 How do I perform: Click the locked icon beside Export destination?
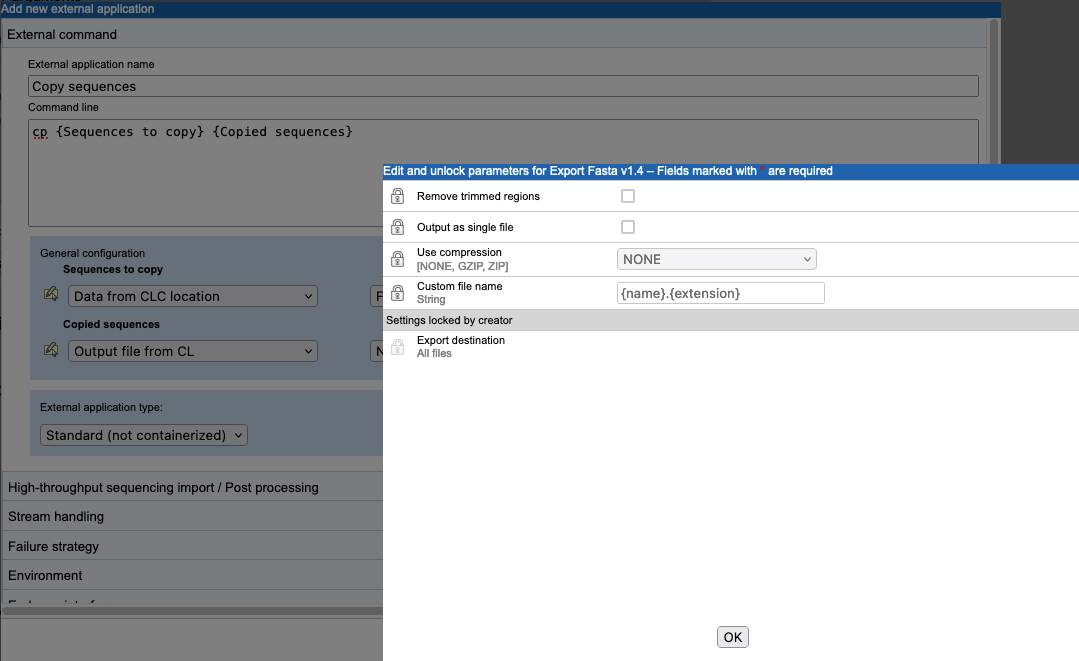click(397, 346)
